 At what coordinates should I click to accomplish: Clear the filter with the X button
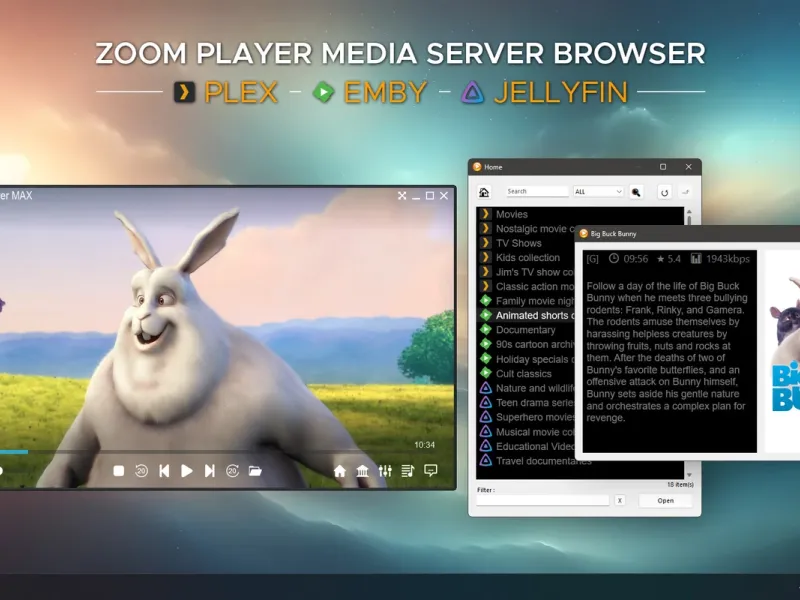[x=619, y=501]
